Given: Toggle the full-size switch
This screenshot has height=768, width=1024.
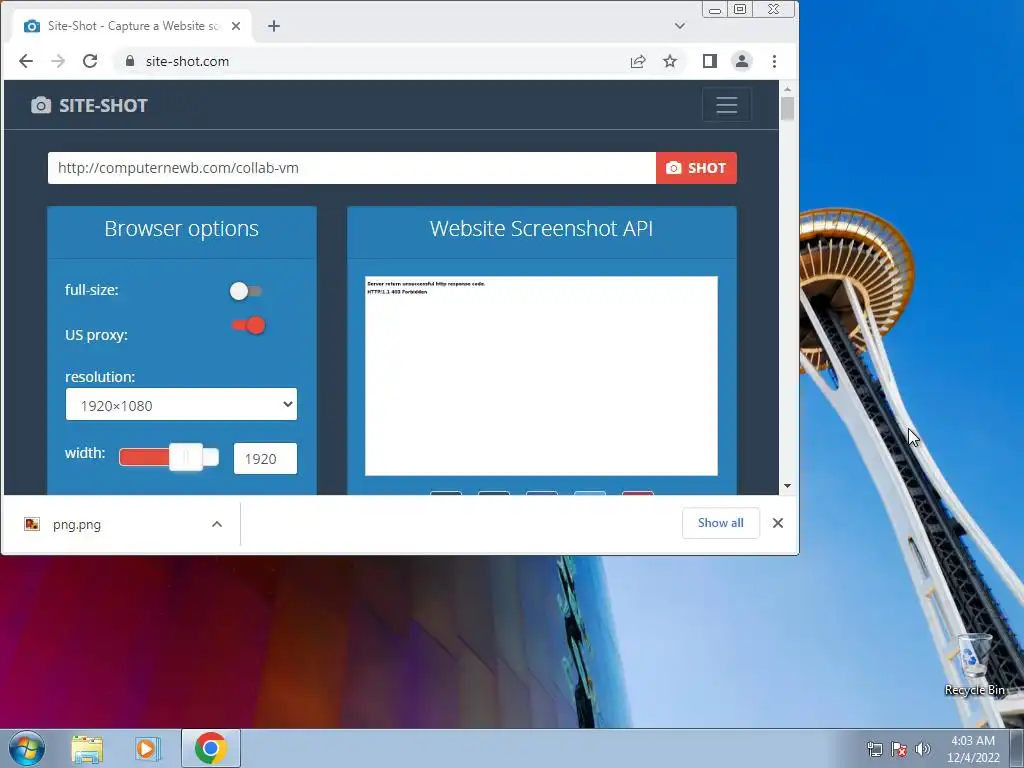Looking at the screenshot, I should (x=246, y=291).
